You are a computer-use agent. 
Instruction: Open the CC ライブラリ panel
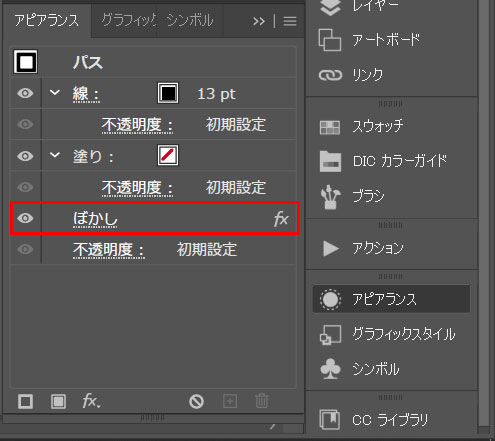click(x=373, y=420)
